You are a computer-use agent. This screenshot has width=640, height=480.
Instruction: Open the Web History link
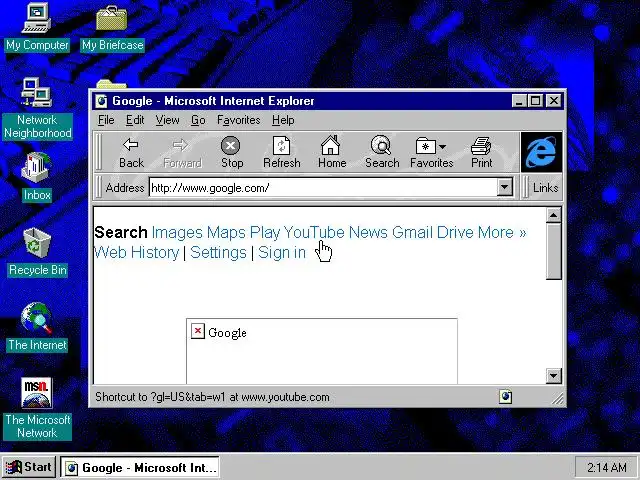(x=136, y=253)
